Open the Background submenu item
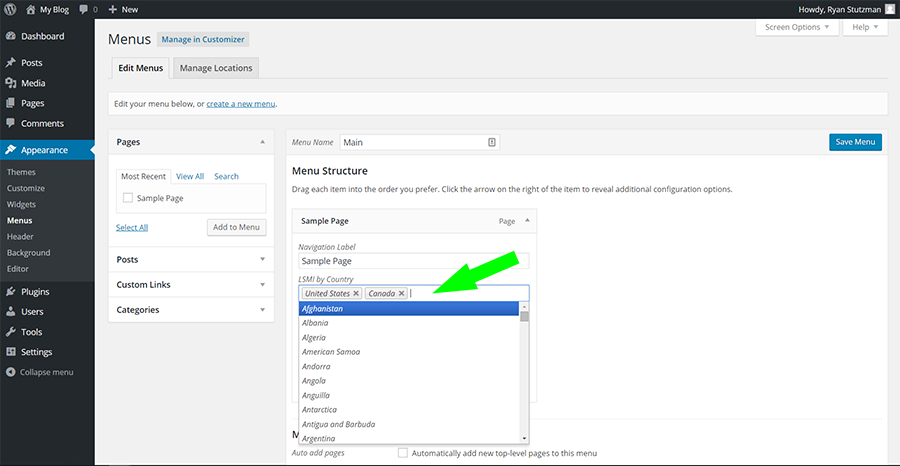 pos(29,253)
